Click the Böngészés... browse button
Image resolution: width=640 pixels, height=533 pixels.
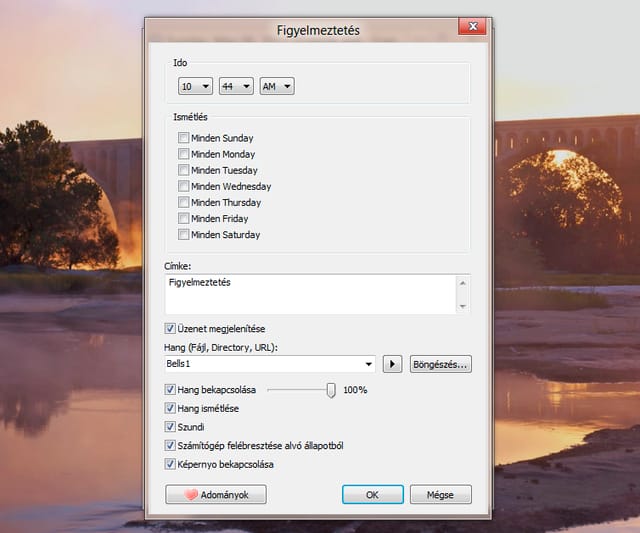(441, 364)
